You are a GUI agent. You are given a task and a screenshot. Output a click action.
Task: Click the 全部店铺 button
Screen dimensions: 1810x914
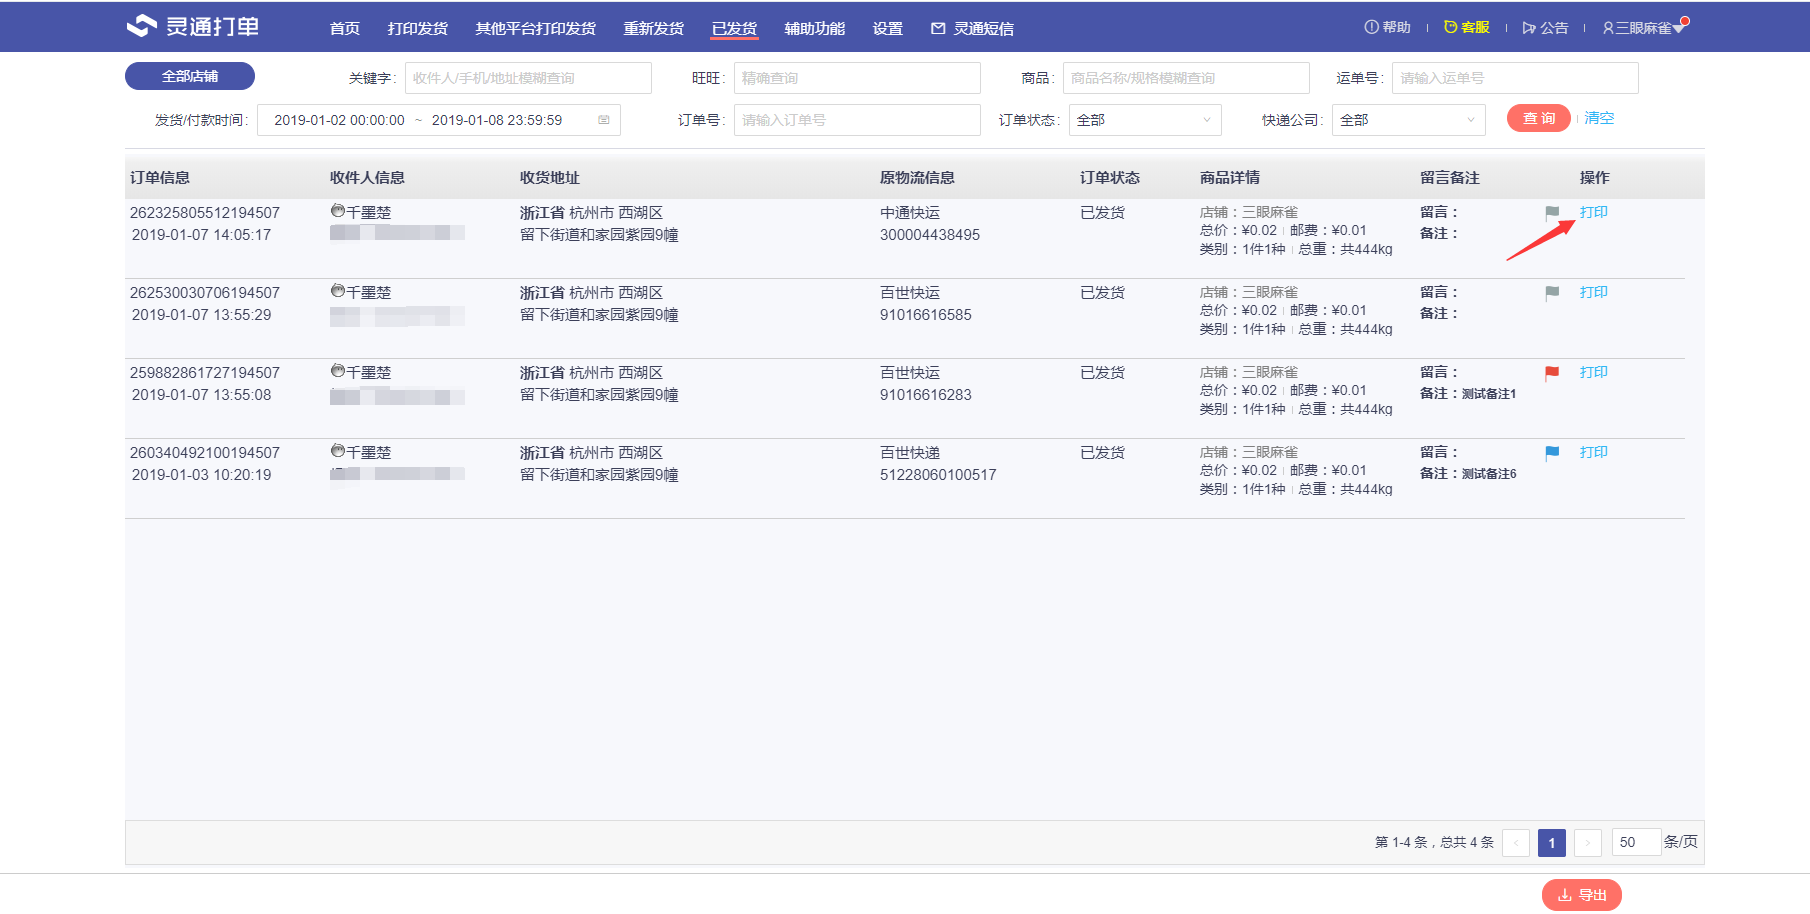[190, 76]
